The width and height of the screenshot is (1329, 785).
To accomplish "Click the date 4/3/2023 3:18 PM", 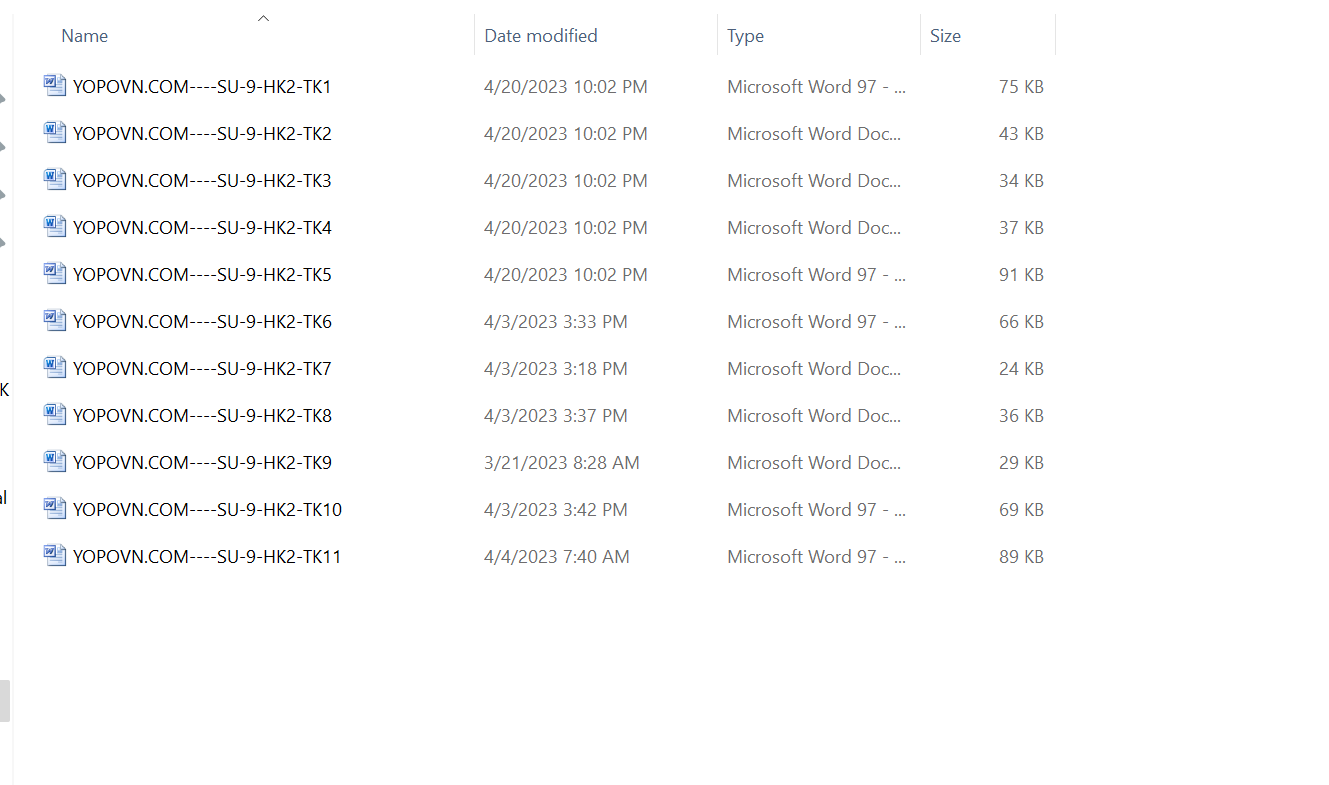I will (x=556, y=369).
